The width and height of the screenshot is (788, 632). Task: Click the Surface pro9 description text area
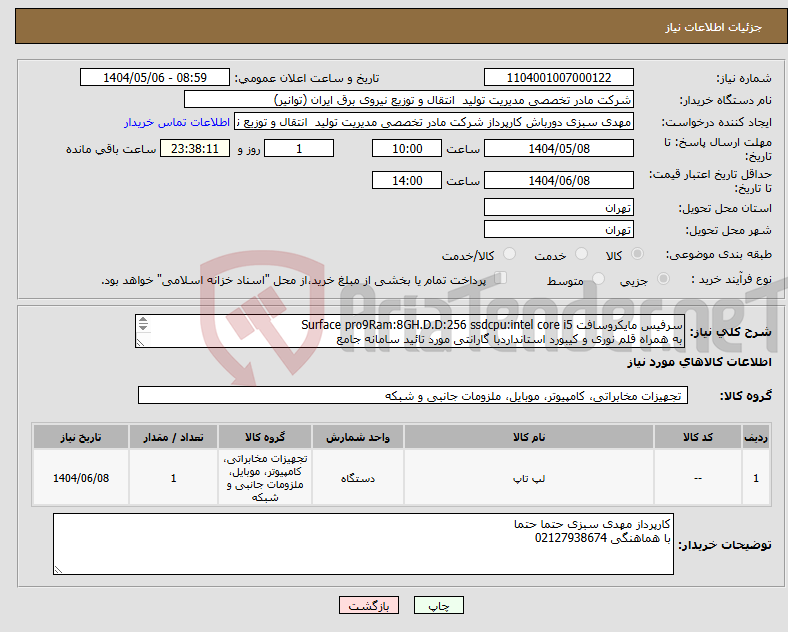pyautogui.click(x=410, y=331)
